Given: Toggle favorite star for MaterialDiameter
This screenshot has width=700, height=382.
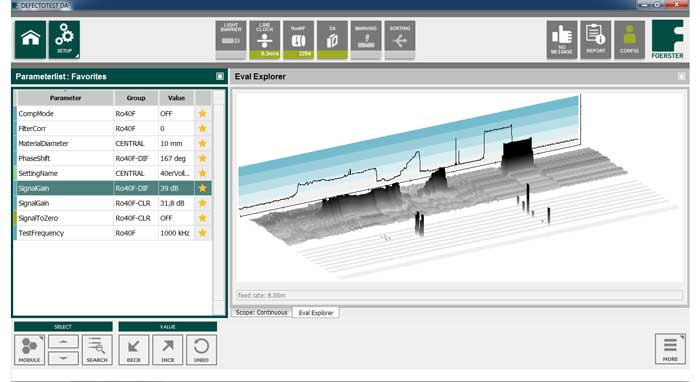Looking at the screenshot, I should 203,143.
